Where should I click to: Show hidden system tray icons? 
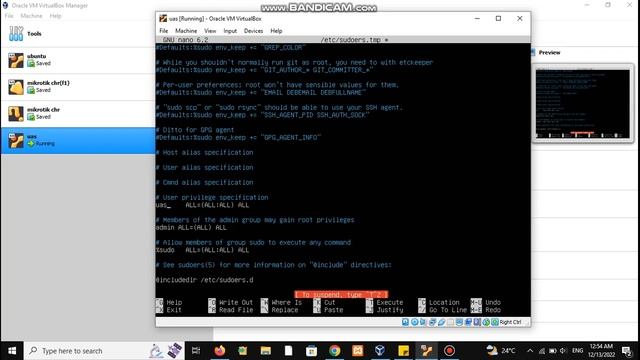[x=530, y=351]
